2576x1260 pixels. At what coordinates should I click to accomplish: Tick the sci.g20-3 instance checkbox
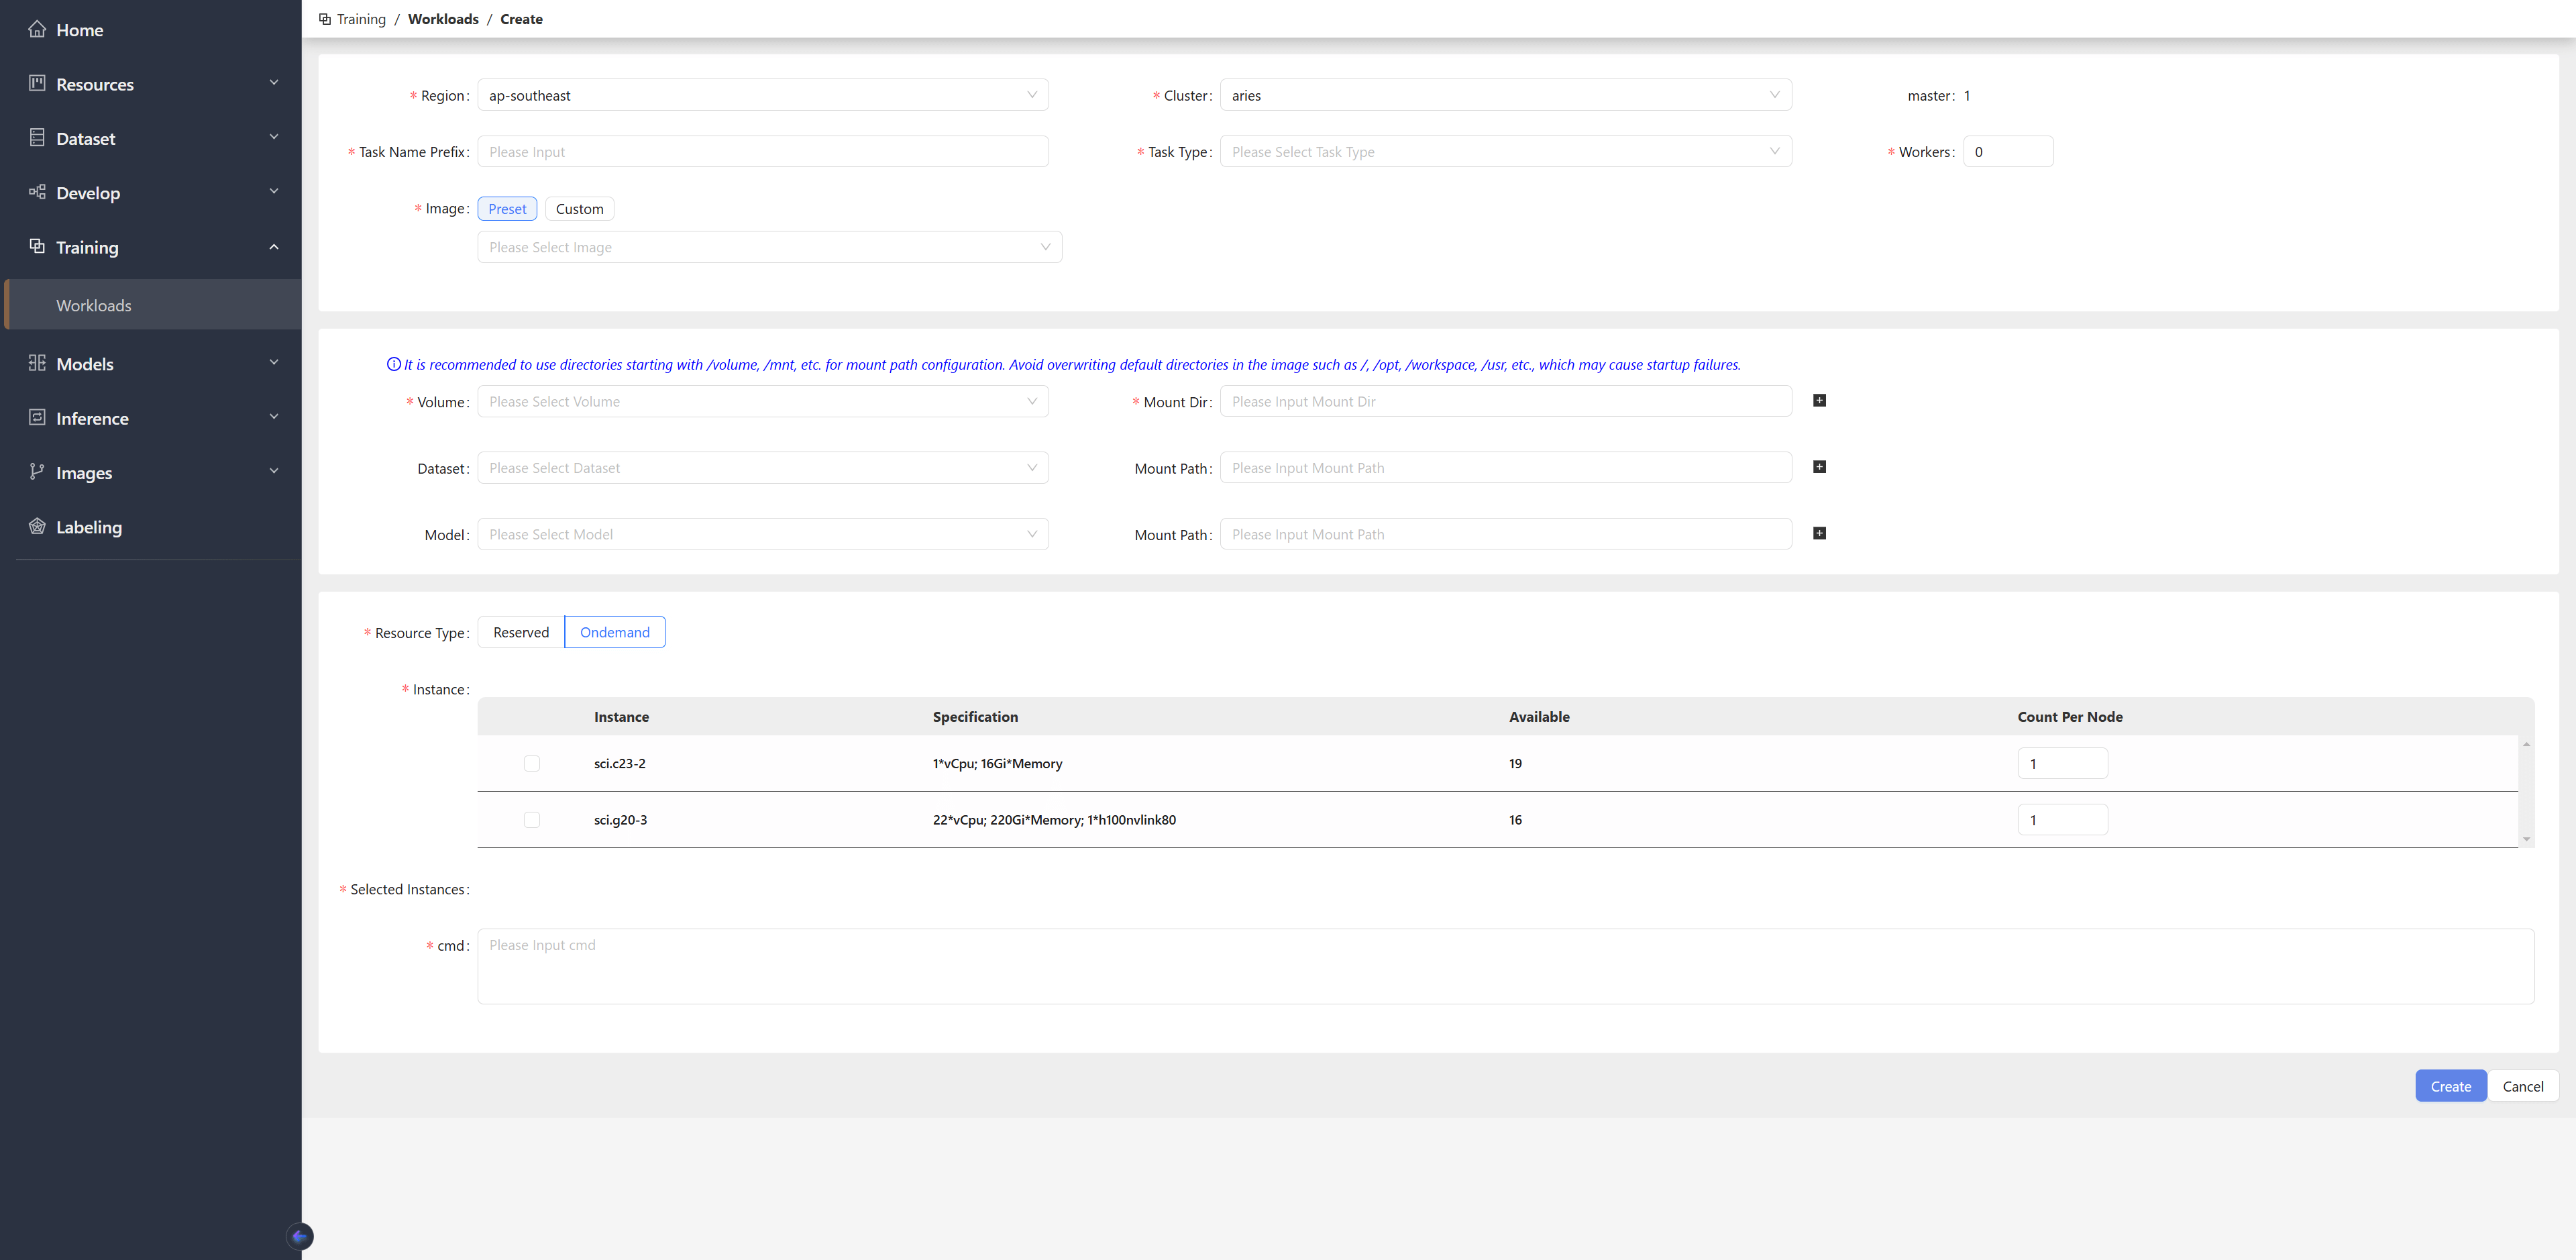click(532, 819)
